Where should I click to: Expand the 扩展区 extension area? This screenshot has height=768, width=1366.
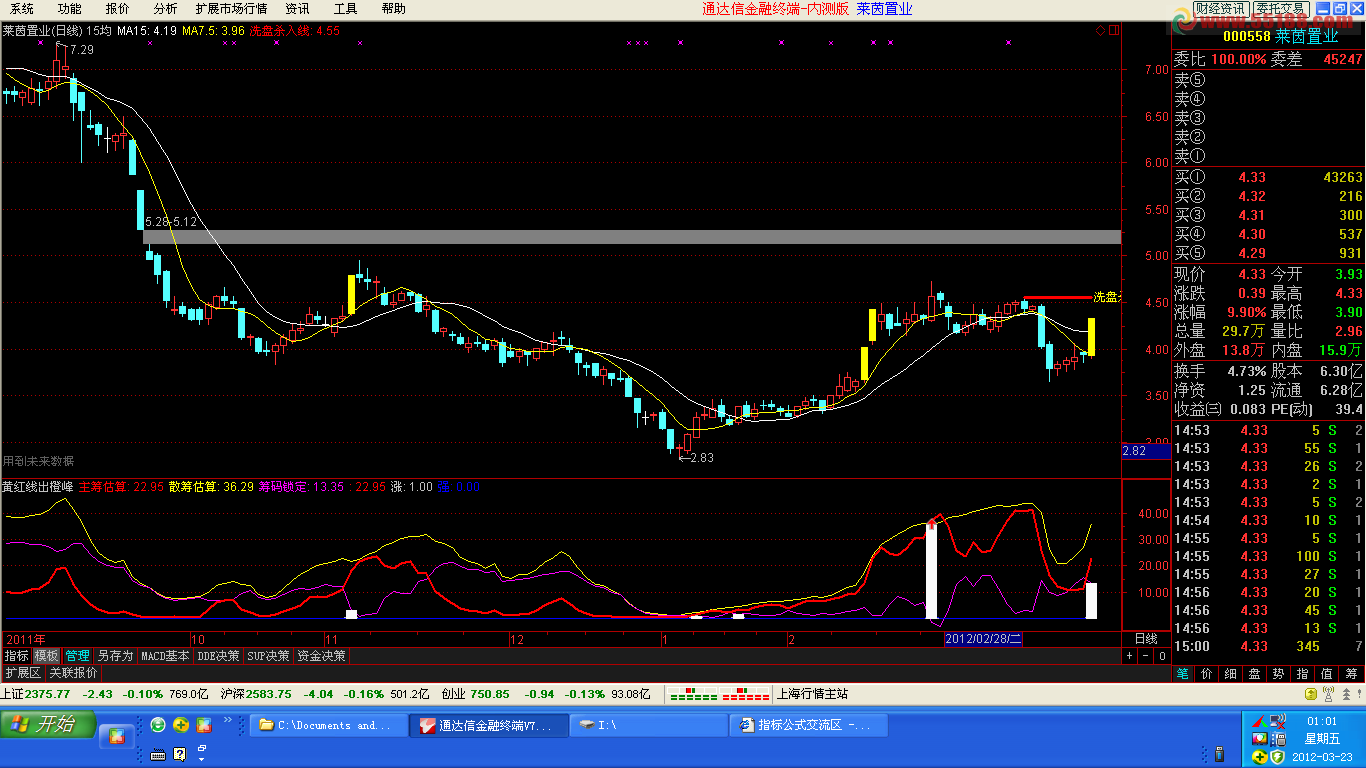[22, 673]
